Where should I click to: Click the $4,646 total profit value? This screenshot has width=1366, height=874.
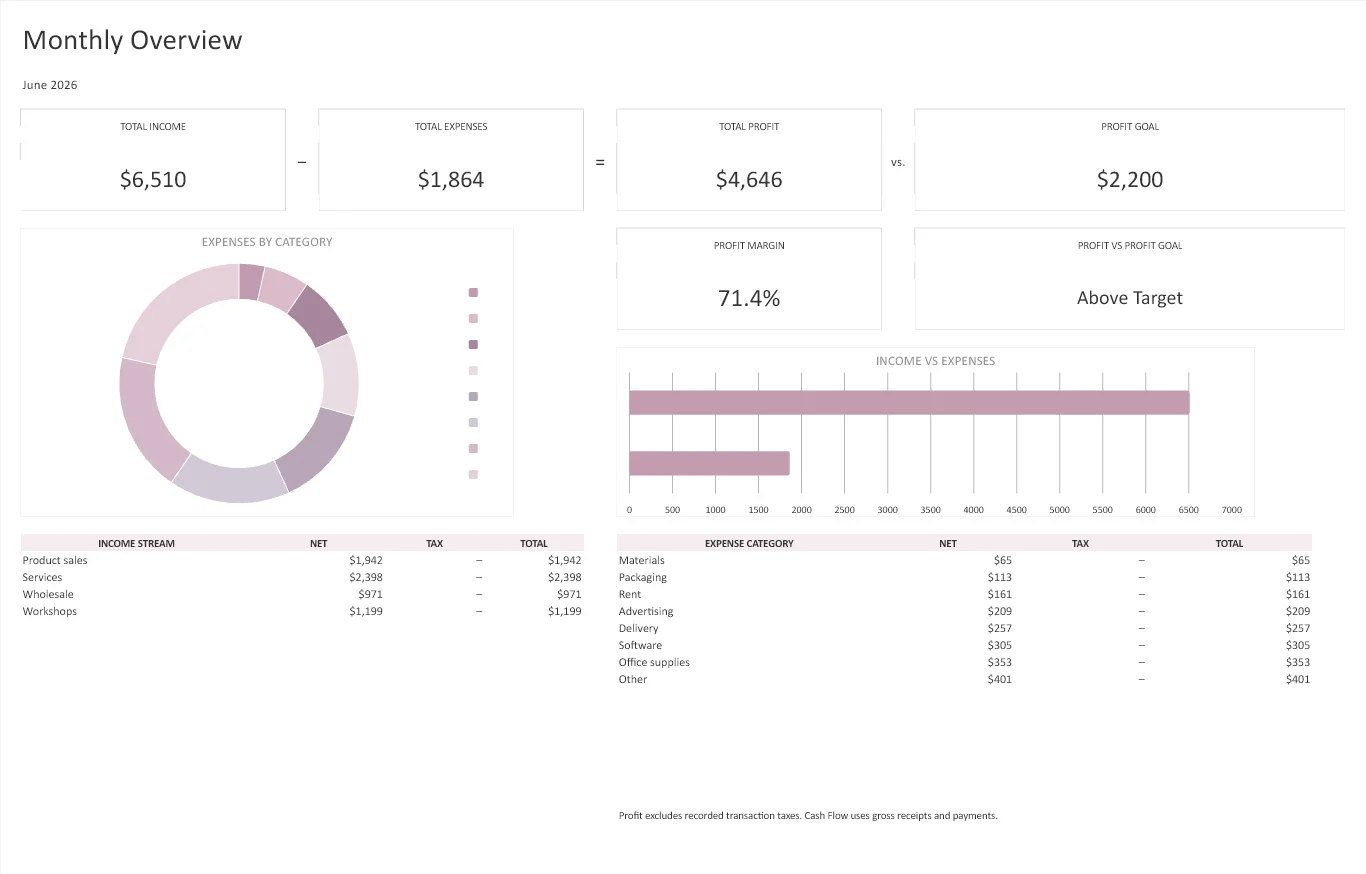(749, 180)
